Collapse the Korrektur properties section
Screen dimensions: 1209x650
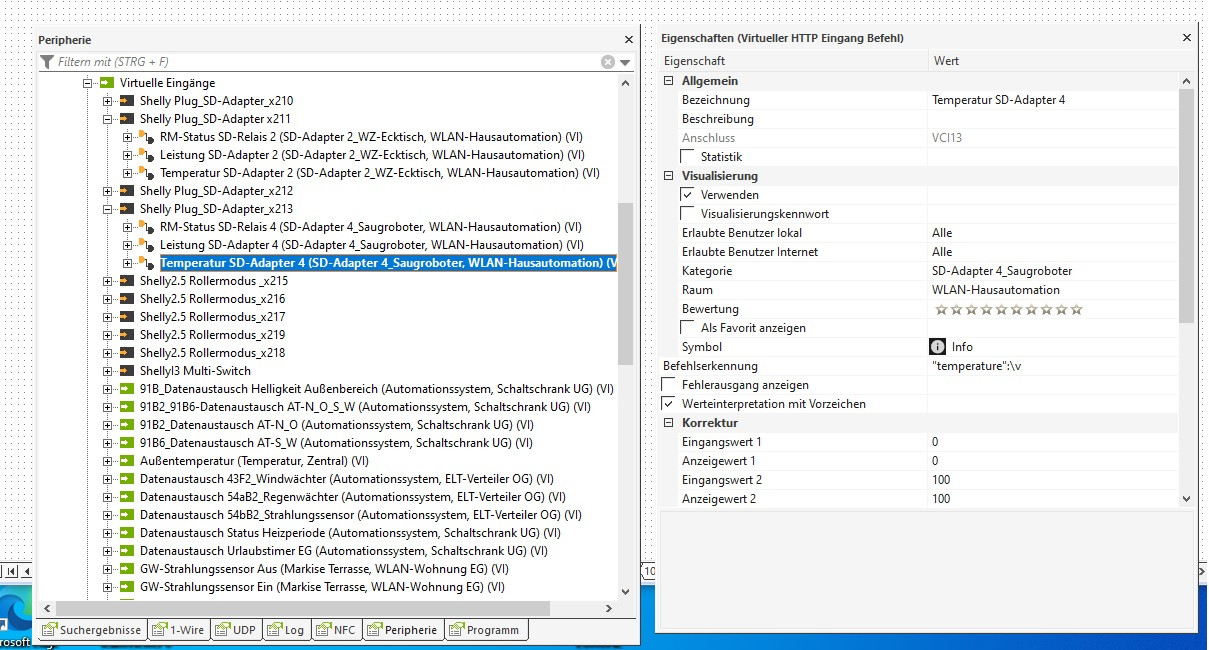[x=669, y=423]
